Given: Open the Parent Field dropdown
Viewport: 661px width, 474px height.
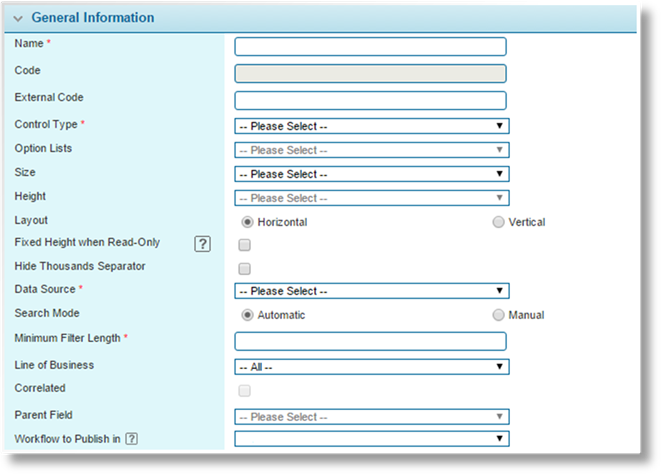Looking at the screenshot, I should point(372,417).
